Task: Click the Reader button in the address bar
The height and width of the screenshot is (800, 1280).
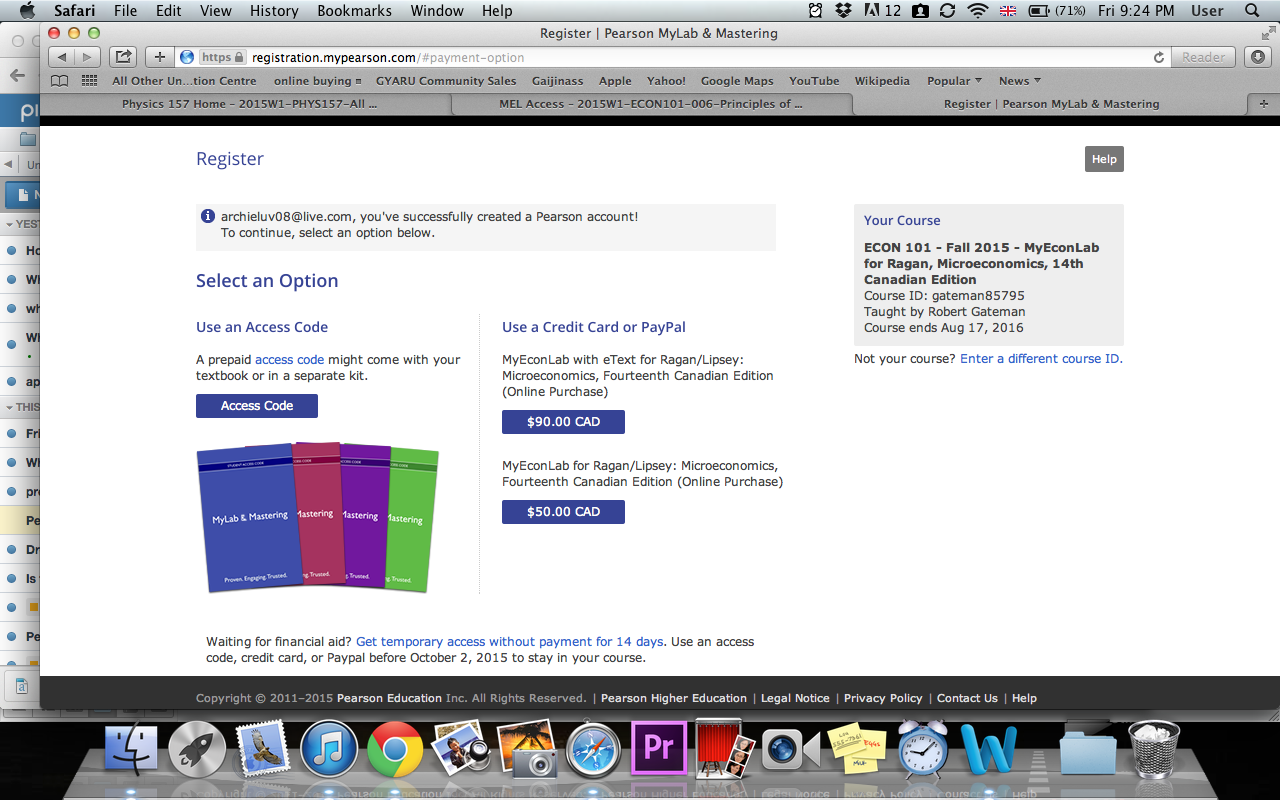Action: click(1203, 58)
